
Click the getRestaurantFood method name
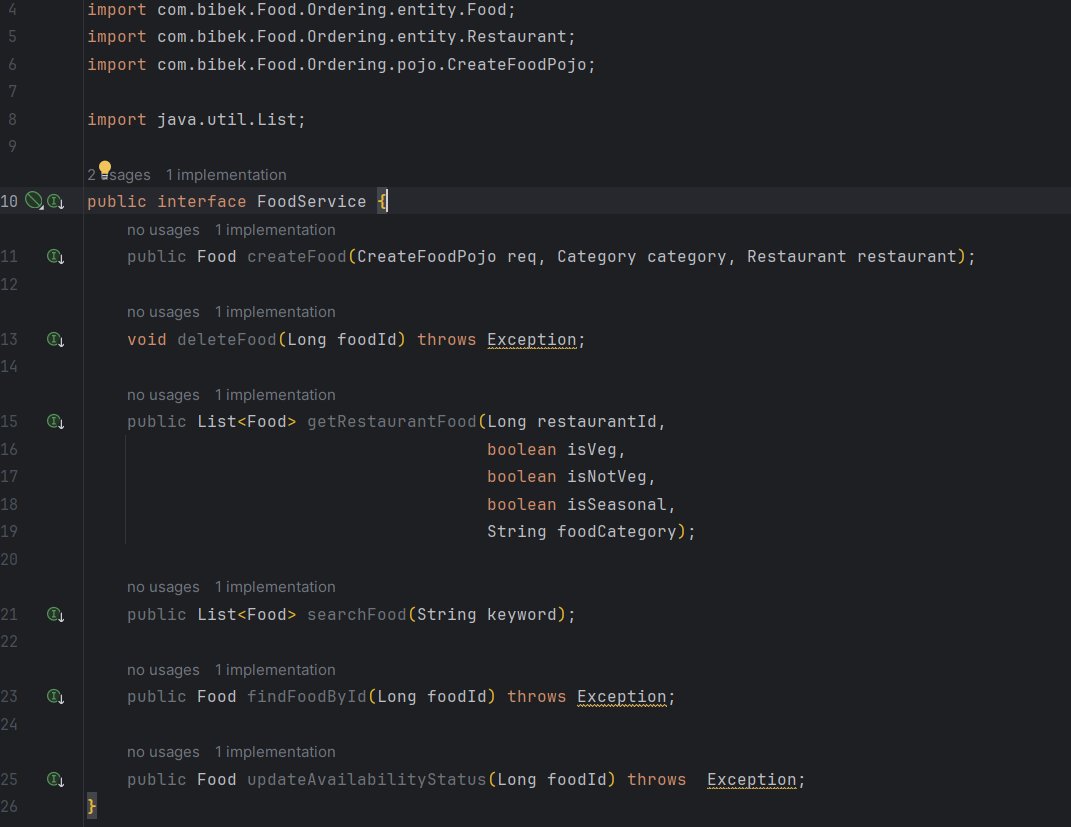coord(391,421)
